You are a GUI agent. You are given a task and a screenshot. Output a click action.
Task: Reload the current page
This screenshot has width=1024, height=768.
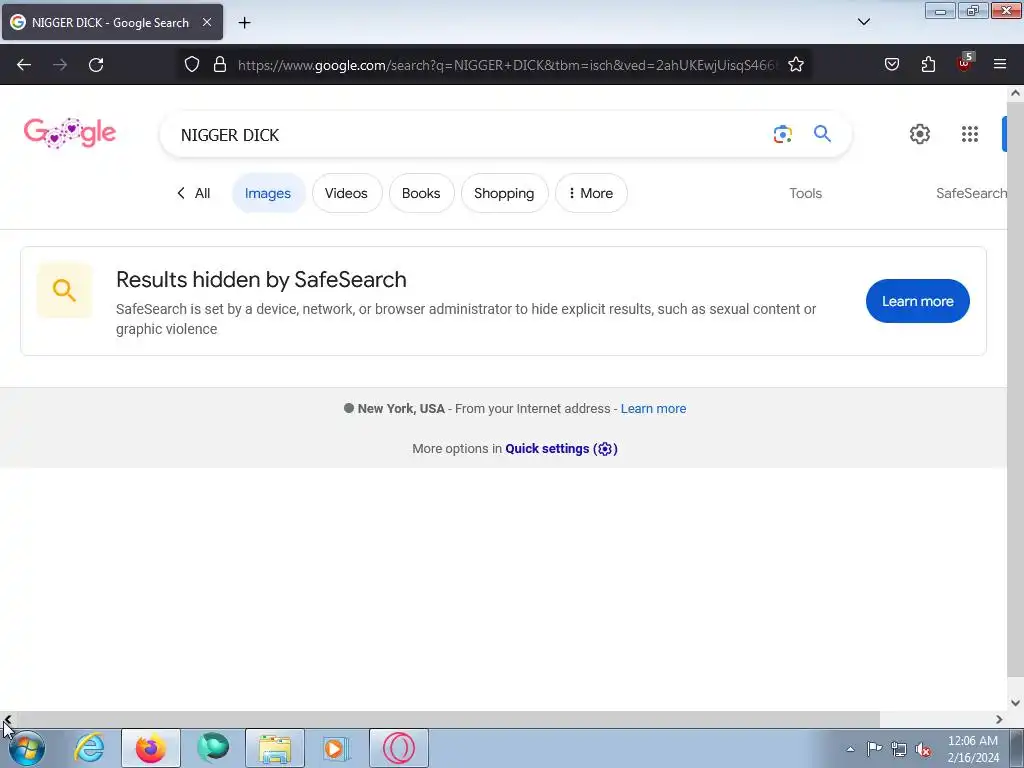[96, 65]
